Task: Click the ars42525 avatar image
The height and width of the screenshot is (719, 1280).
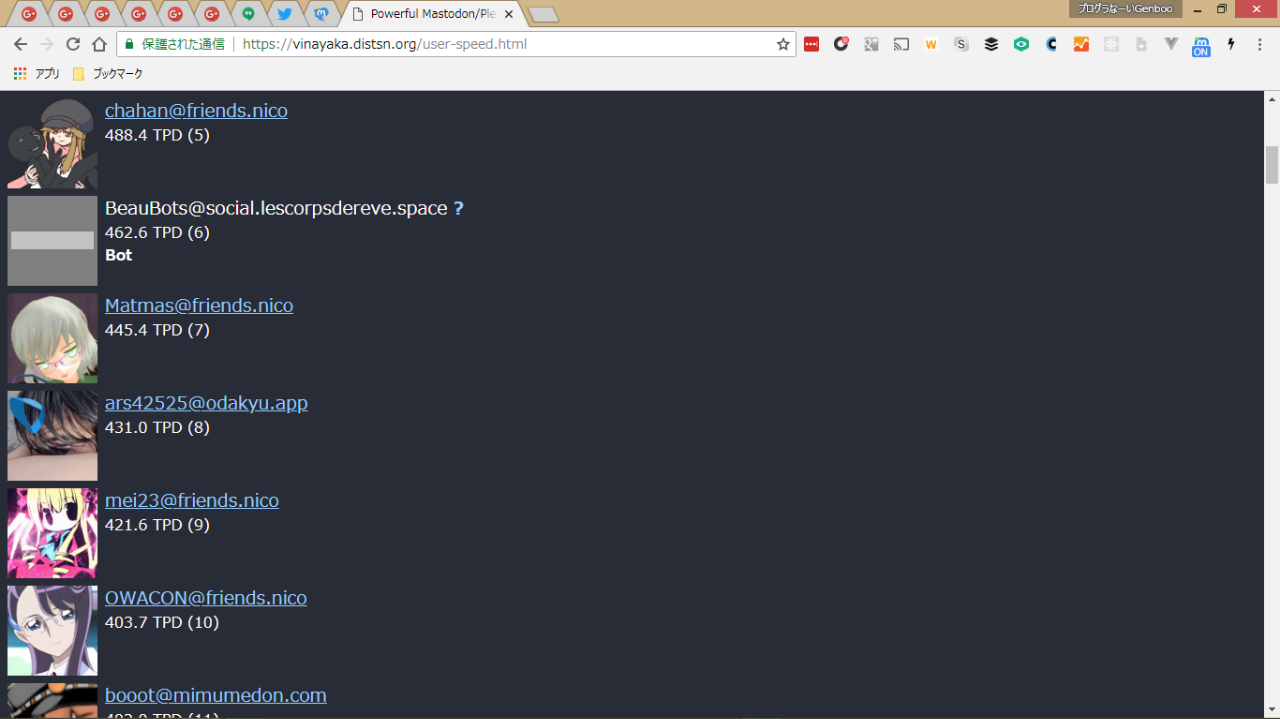Action: [x=52, y=436]
